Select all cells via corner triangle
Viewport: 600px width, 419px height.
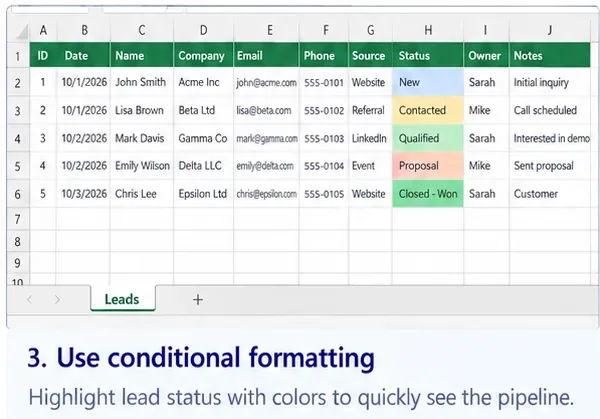click(x=22, y=32)
